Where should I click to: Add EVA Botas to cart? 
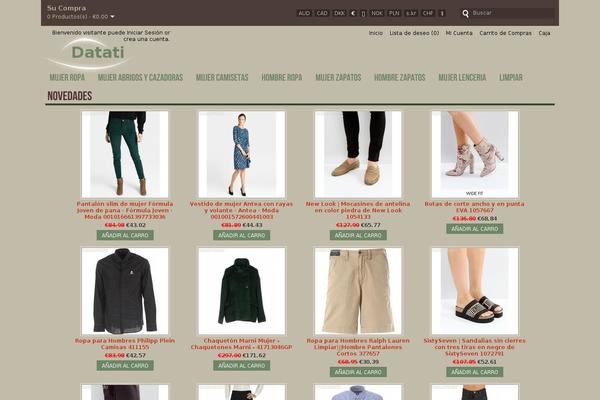(x=475, y=229)
